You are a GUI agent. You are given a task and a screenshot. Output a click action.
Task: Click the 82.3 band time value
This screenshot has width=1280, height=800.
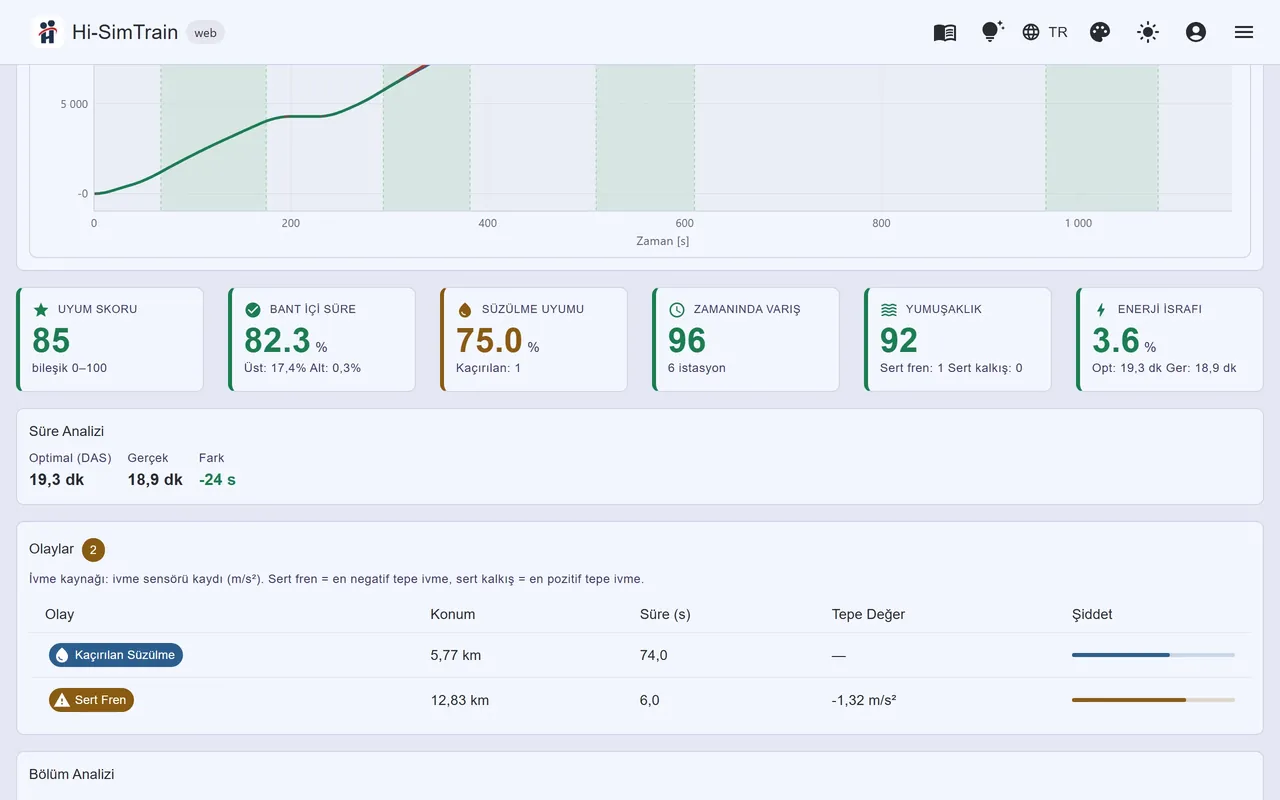click(x=277, y=341)
